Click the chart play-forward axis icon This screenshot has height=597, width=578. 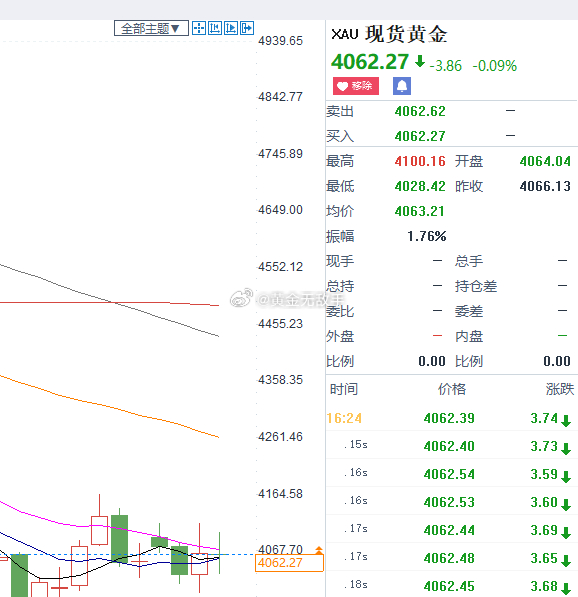click(231, 28)
